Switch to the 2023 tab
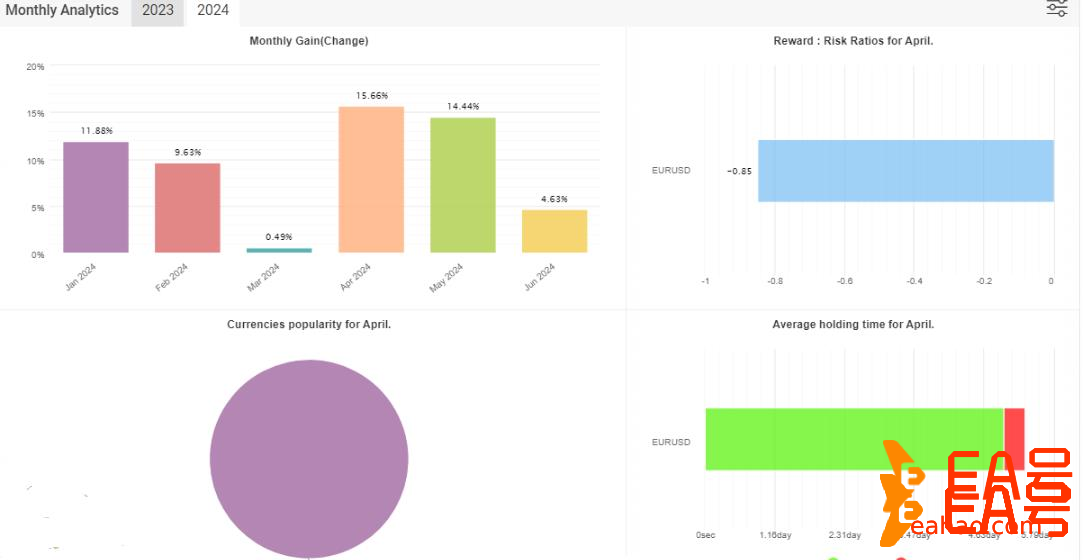The height and width of the screenshot is (560, 1084). (157, 11)
